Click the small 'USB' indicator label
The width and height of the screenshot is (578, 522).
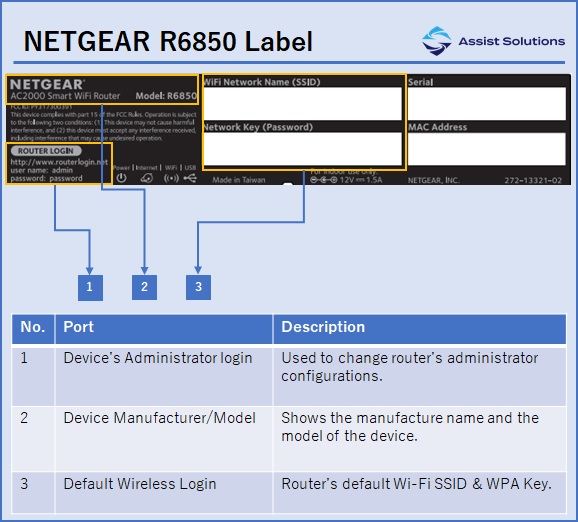pyautogui.click(x=190, y=168)
